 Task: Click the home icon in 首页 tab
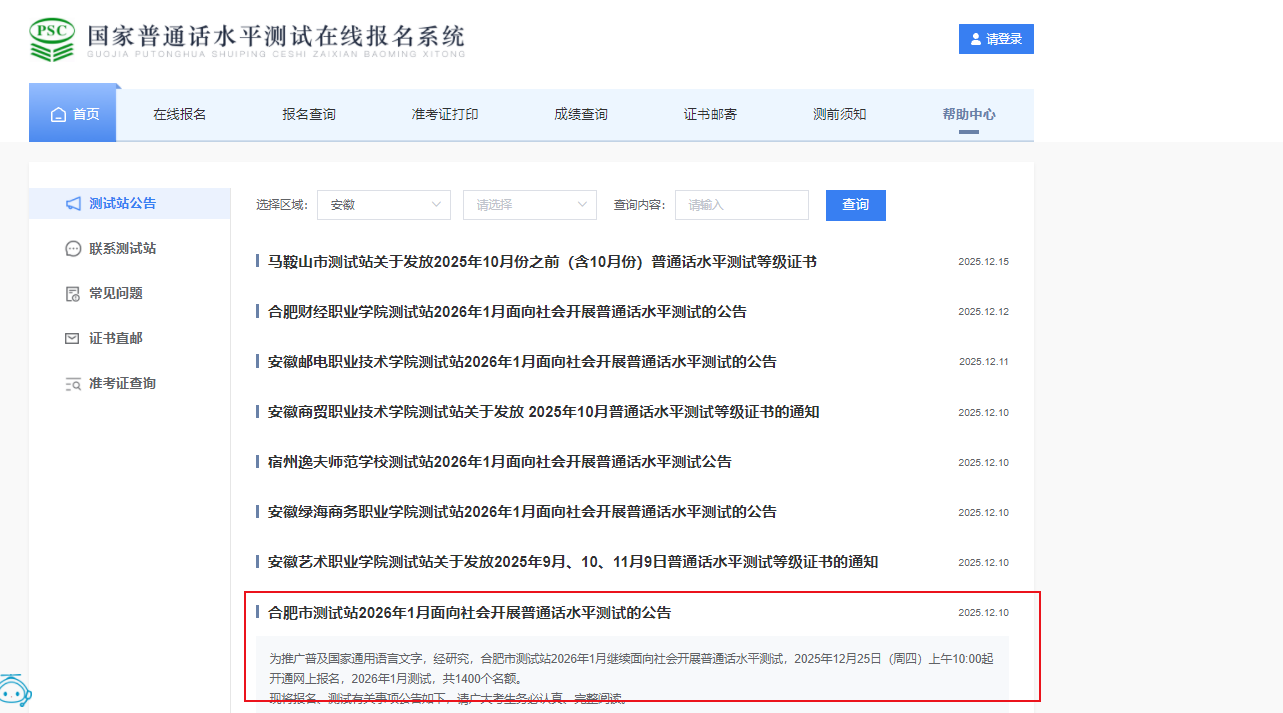point(58,115)
